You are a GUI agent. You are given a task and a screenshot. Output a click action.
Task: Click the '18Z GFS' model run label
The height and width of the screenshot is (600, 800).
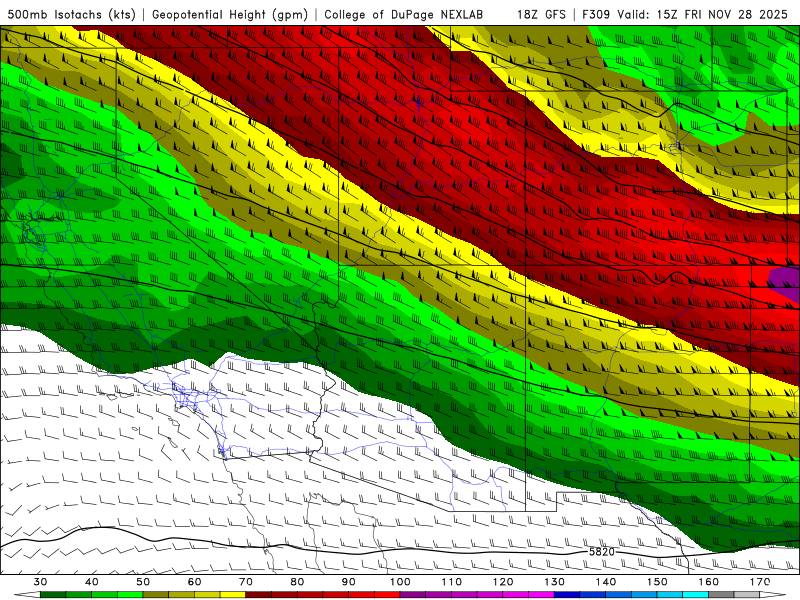click(x=541, y=14)
